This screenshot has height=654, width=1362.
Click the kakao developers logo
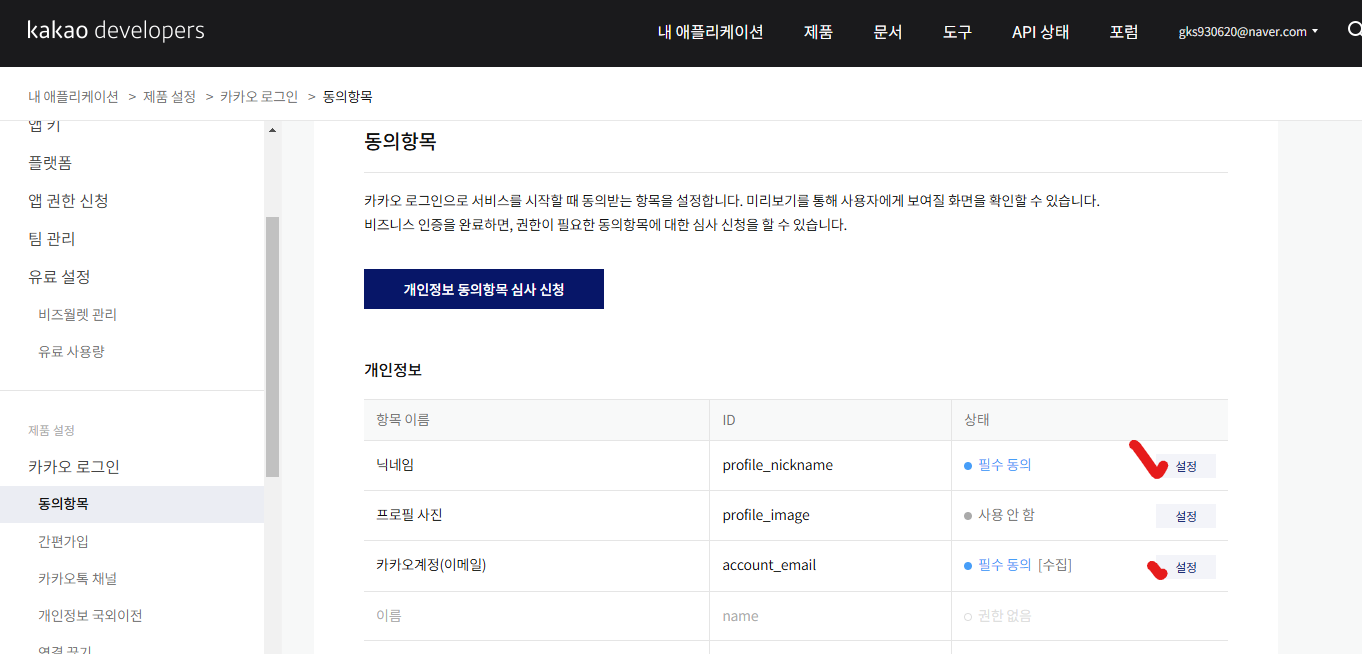click(116, 31)
